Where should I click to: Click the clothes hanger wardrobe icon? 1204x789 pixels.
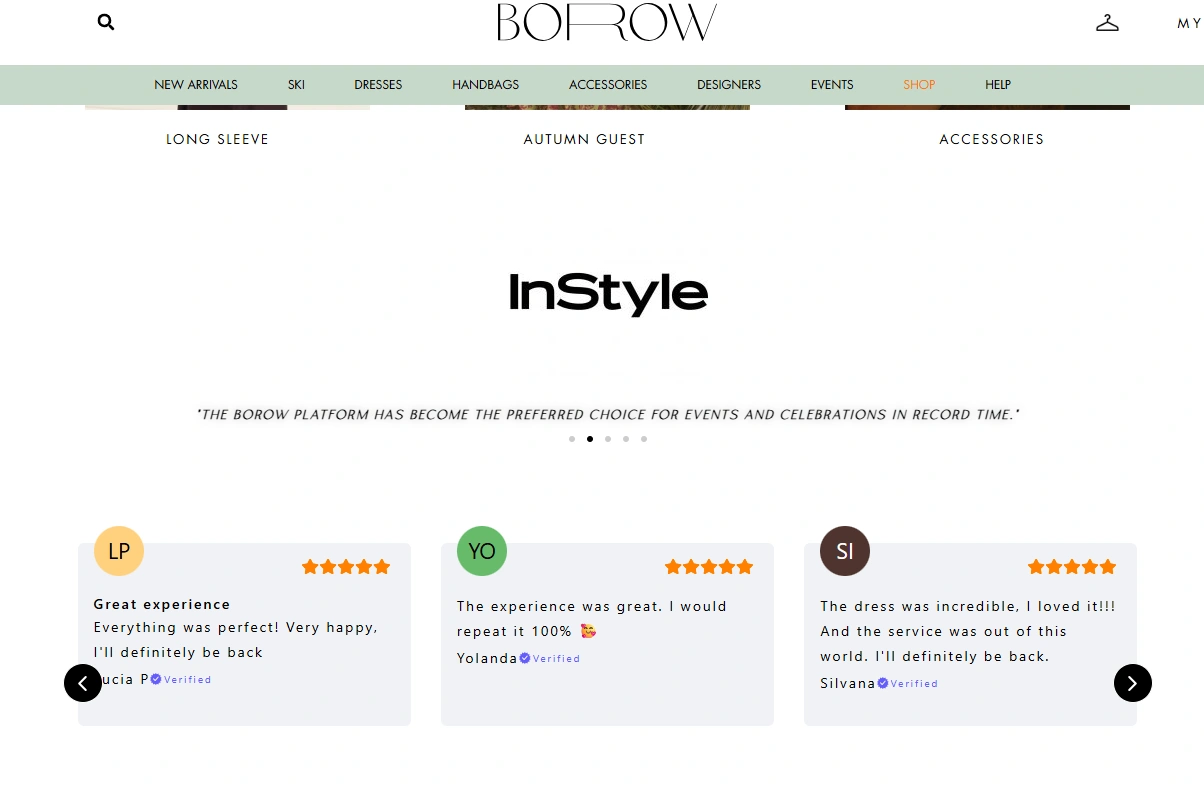(x=1107, y=24)
